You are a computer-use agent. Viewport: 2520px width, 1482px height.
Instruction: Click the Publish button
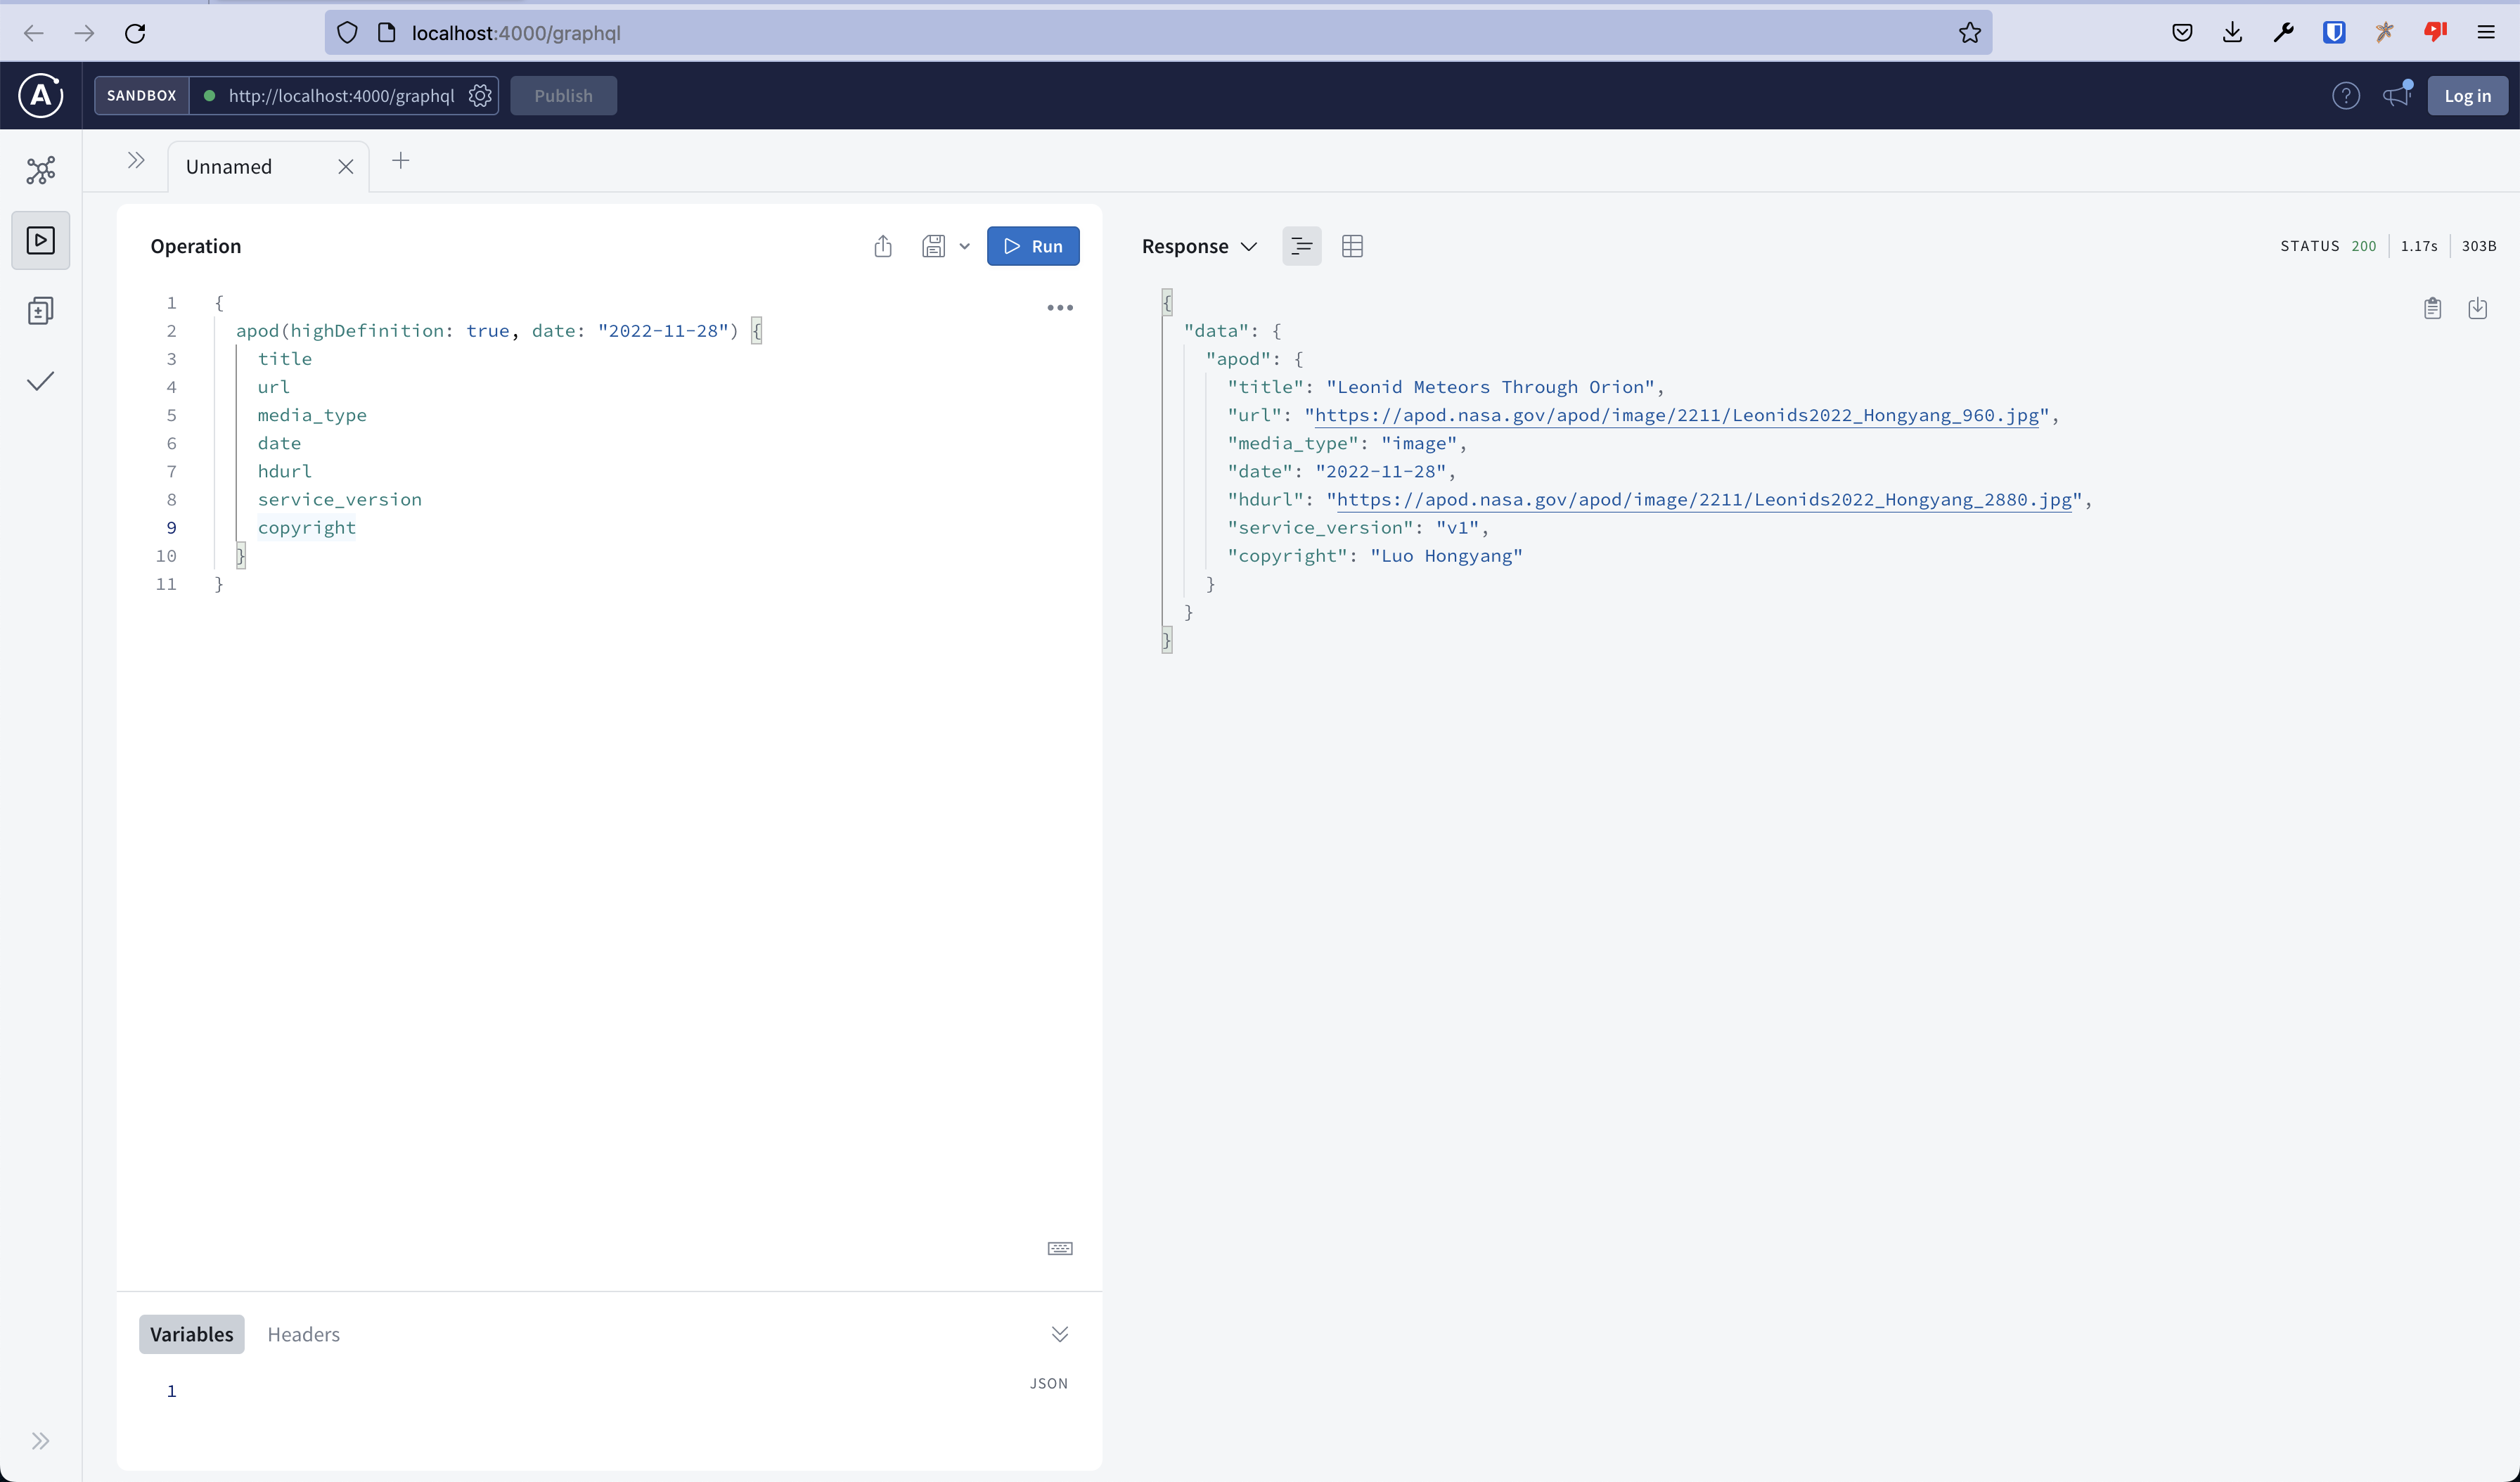coord(563,96)
